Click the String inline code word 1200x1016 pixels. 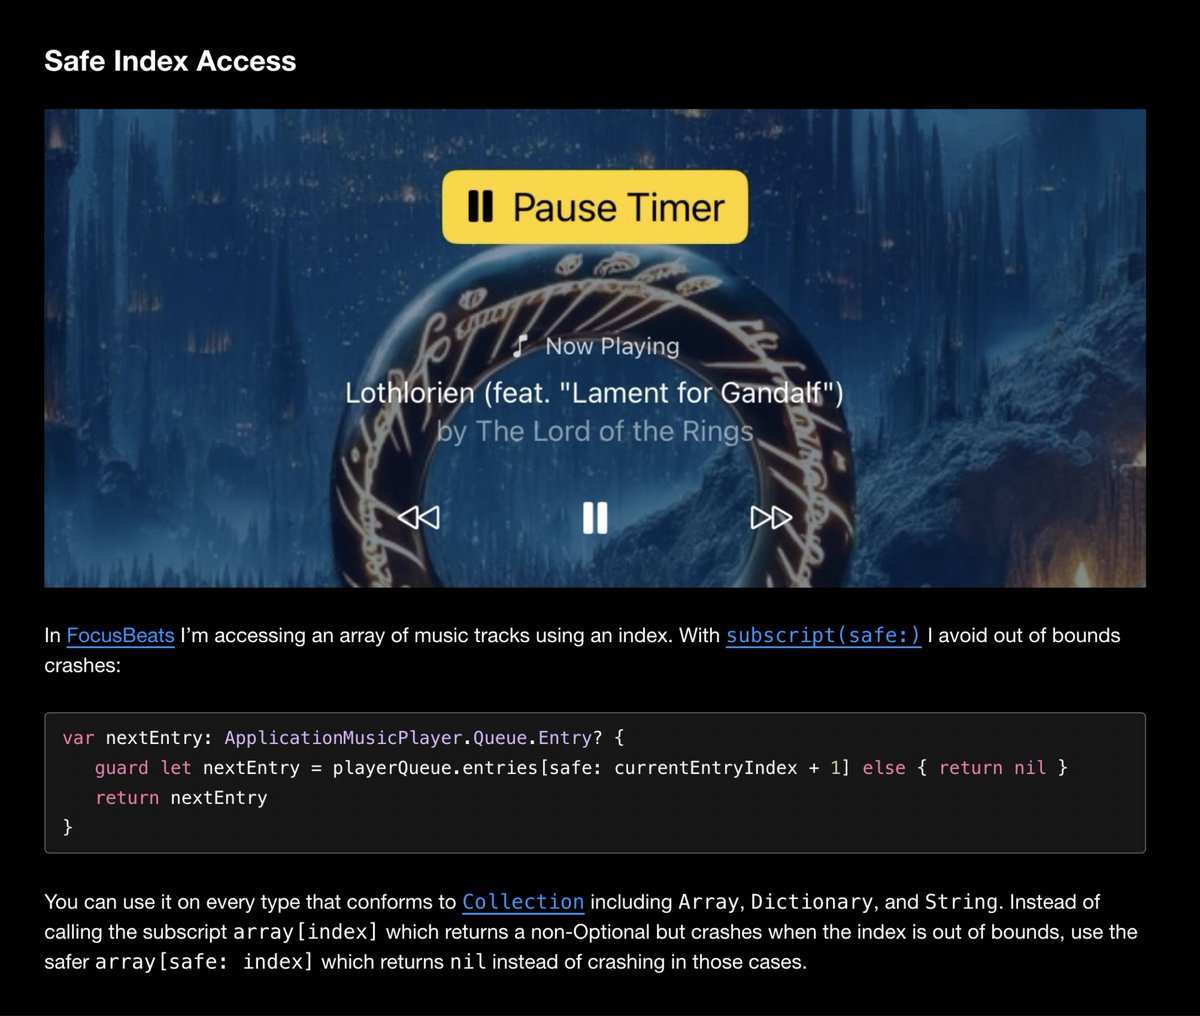pyautogui.click(x=961, y=902)
